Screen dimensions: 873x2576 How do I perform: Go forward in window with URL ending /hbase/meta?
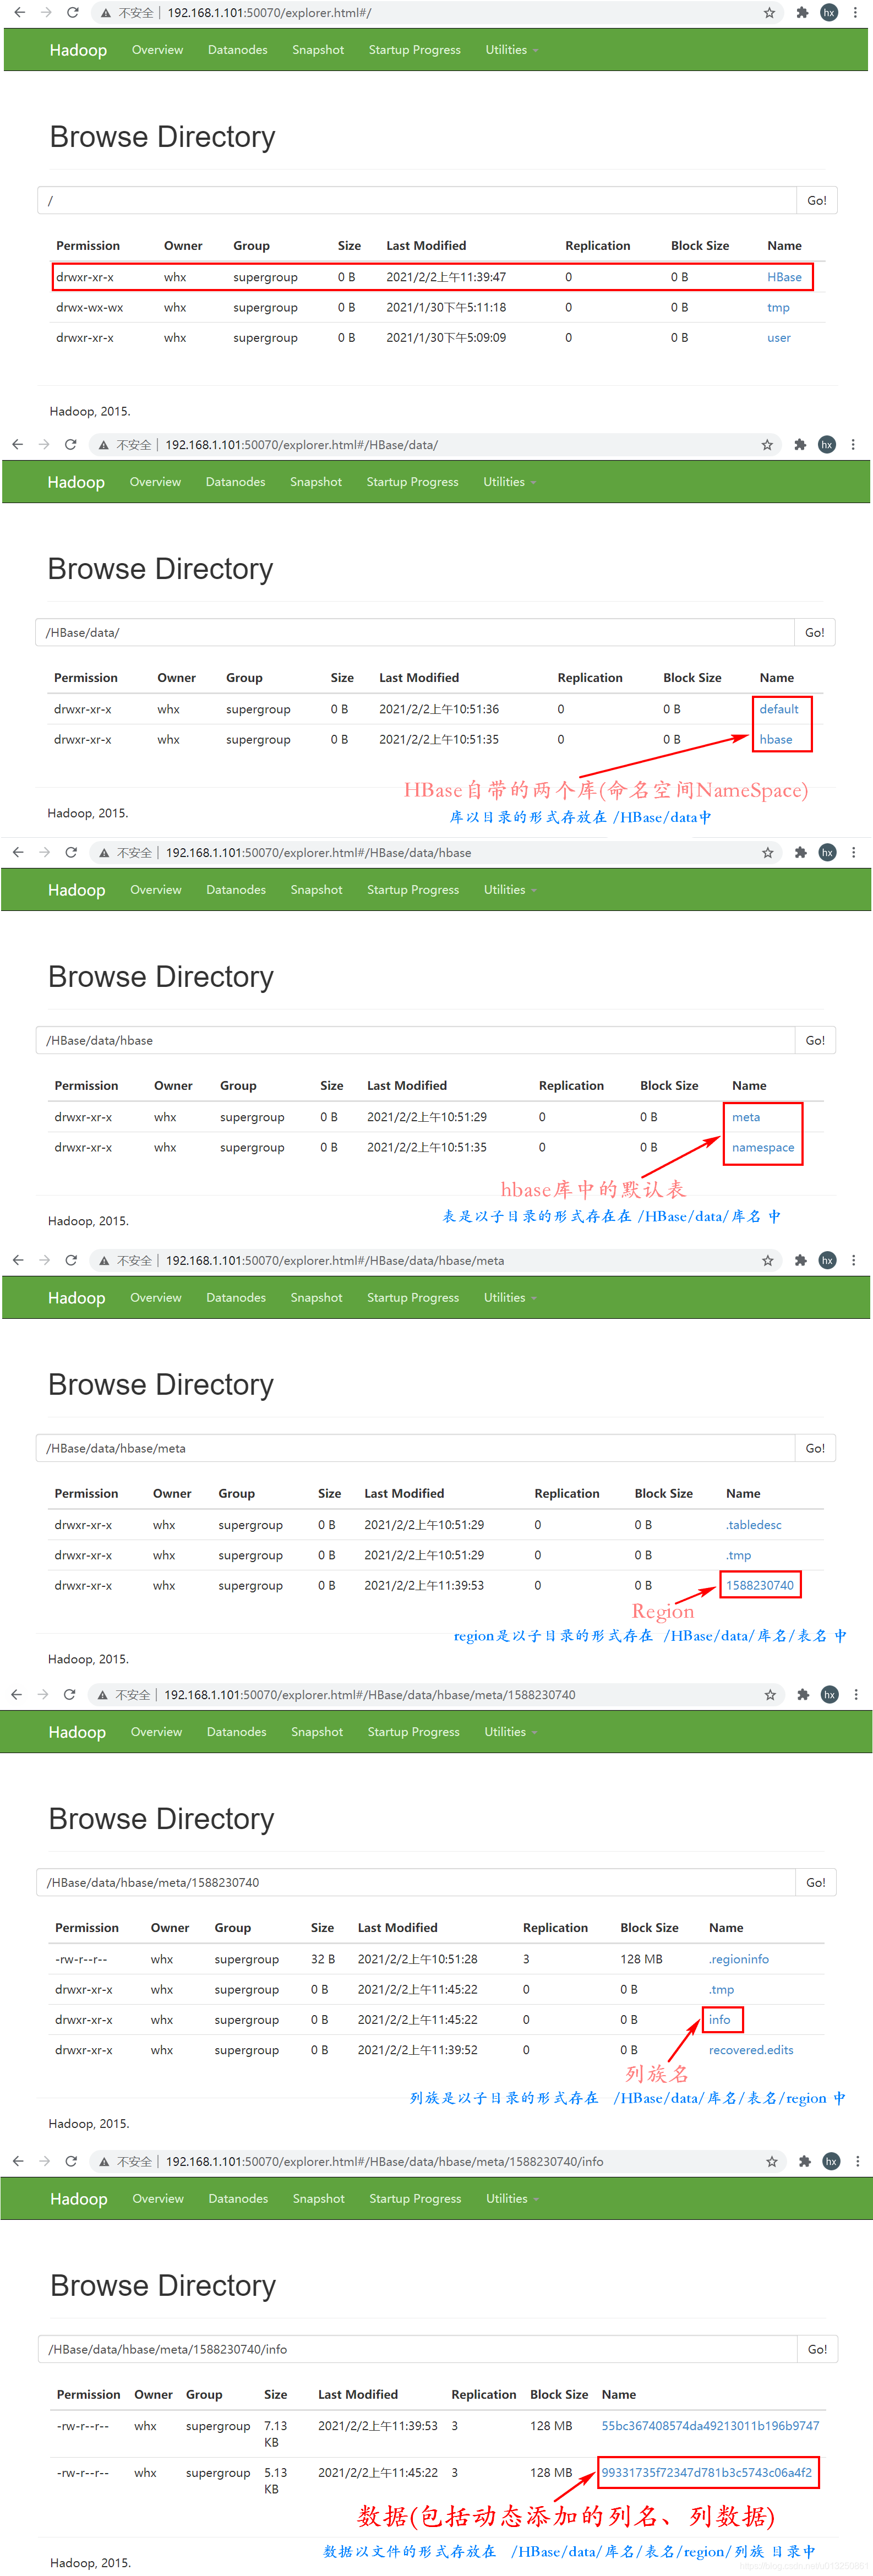coord(44,1261)
